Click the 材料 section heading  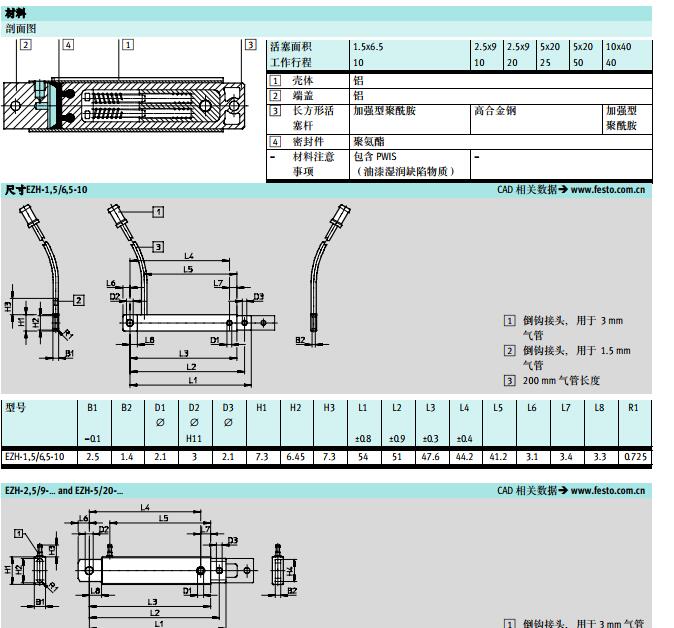click(16, 13)
